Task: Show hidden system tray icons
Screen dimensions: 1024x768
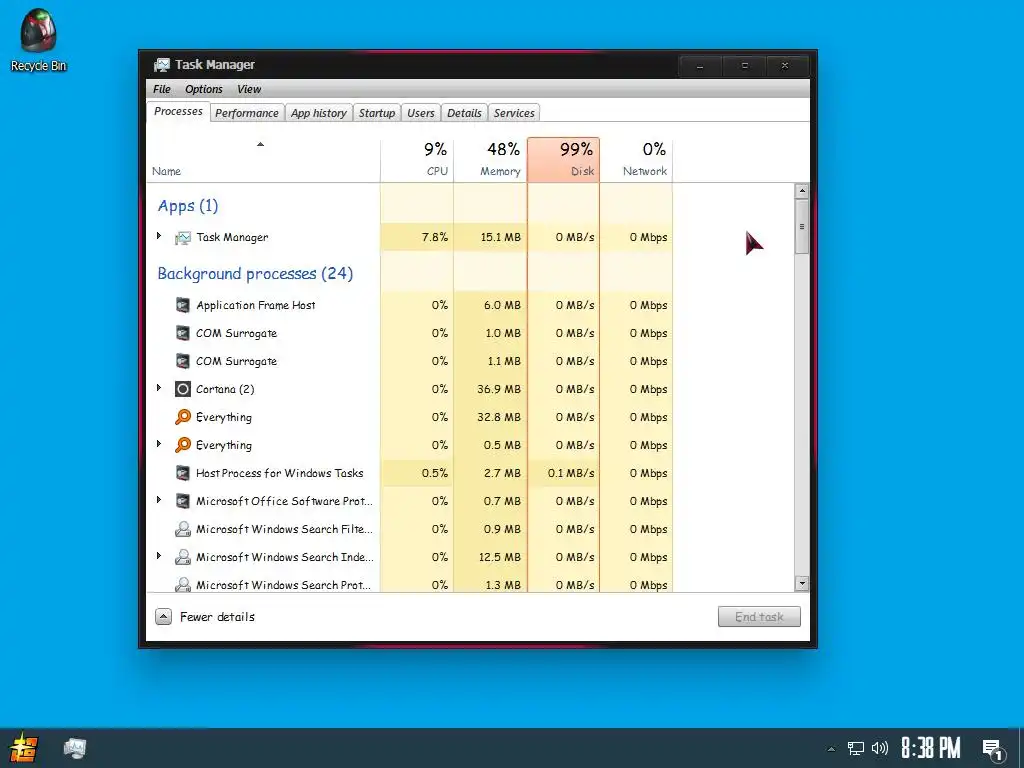Action: click(x=831, y=749)
